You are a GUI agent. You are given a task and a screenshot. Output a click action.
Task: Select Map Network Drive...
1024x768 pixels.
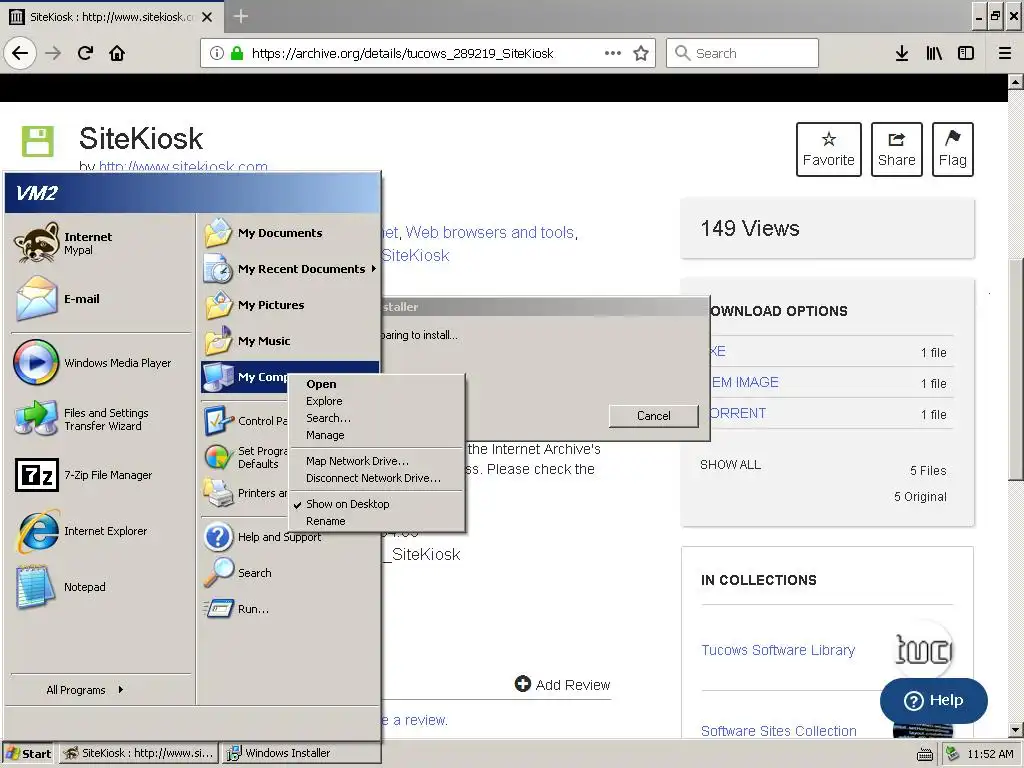point(376,461)
